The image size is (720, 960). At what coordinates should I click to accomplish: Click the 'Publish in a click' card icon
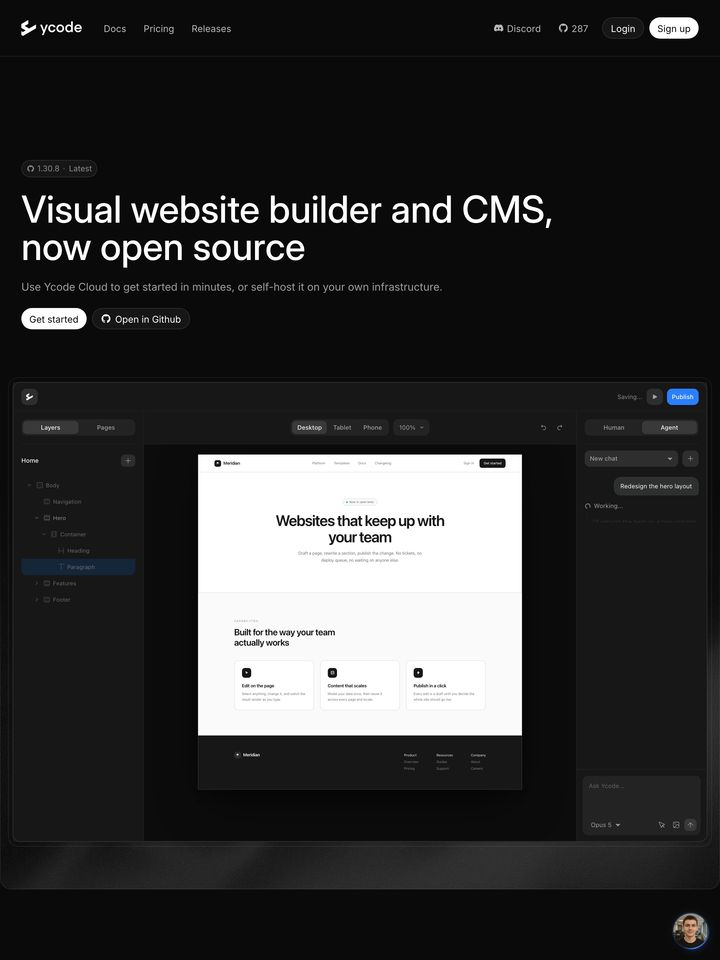click(418, 673)
